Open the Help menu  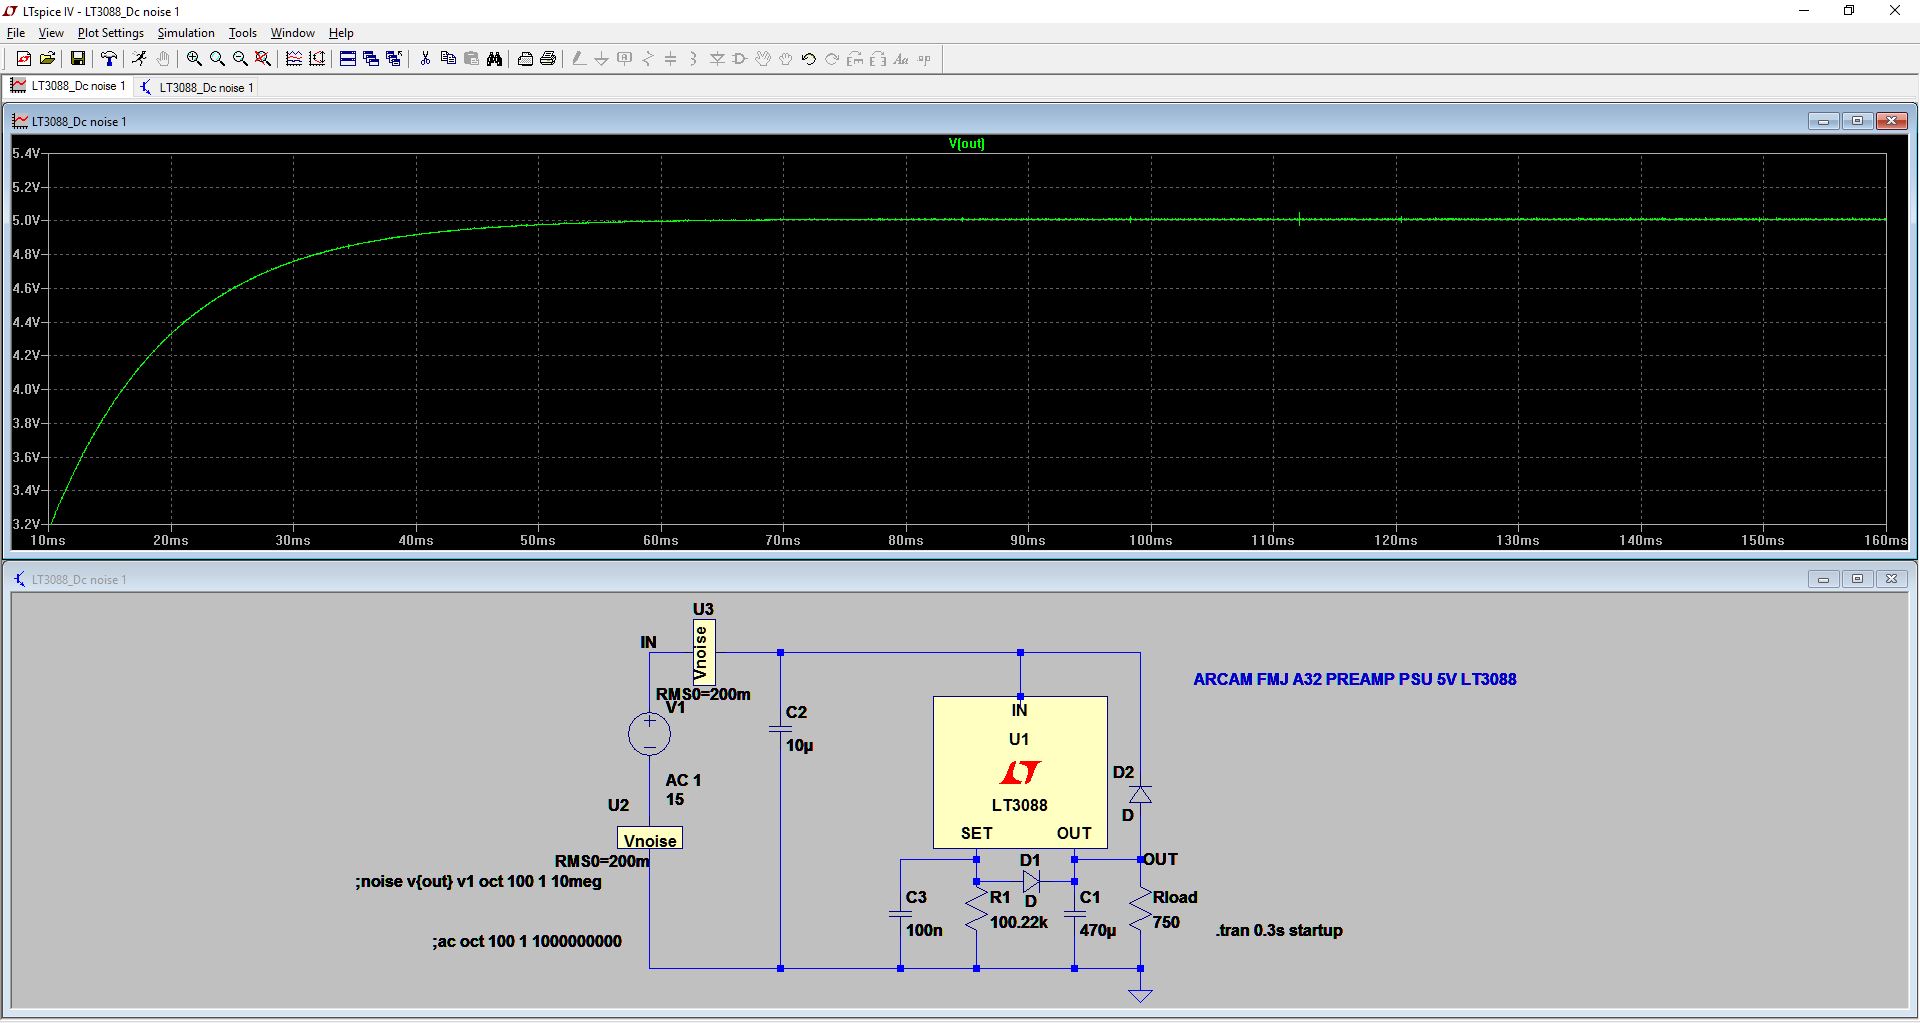coord(341,33)
